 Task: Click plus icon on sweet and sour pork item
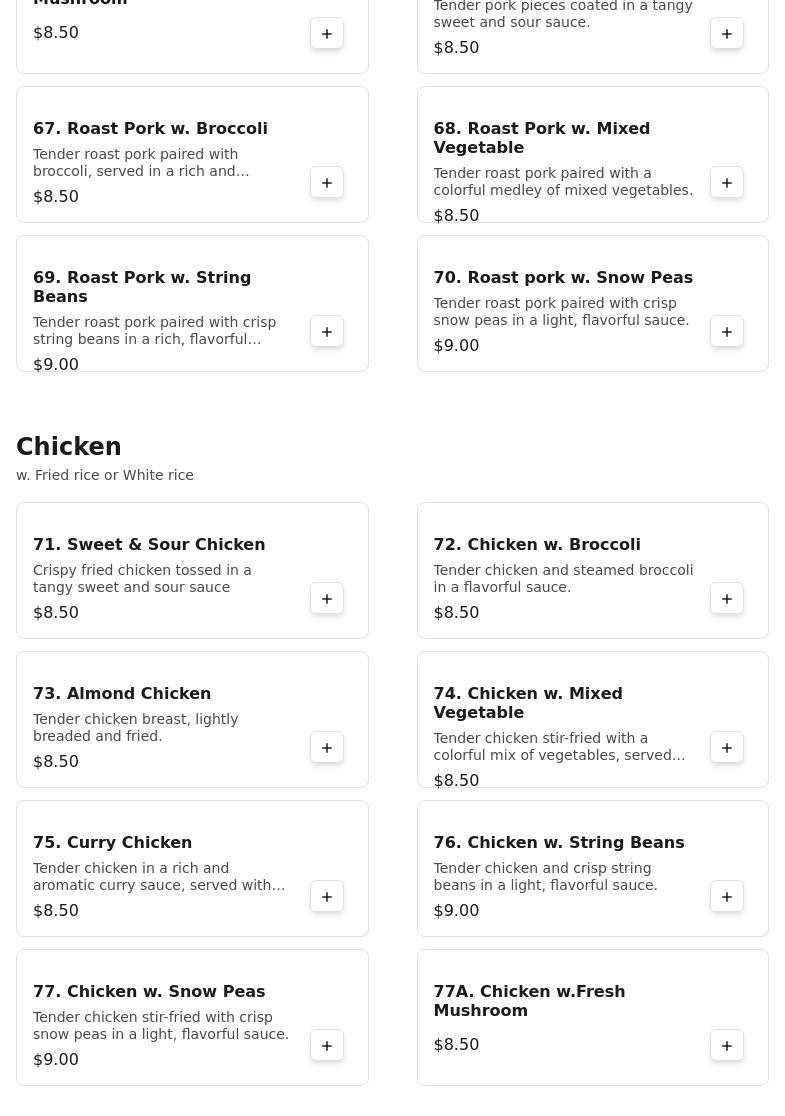click(727, 33)
